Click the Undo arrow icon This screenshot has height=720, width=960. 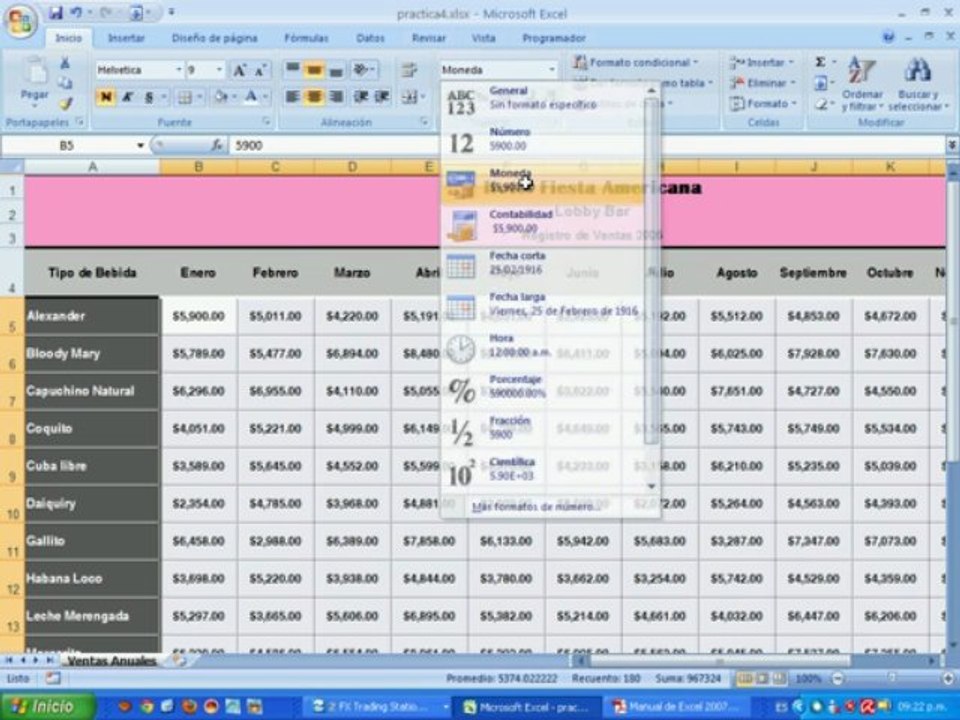pyautogui.click(x=76, y=13)
